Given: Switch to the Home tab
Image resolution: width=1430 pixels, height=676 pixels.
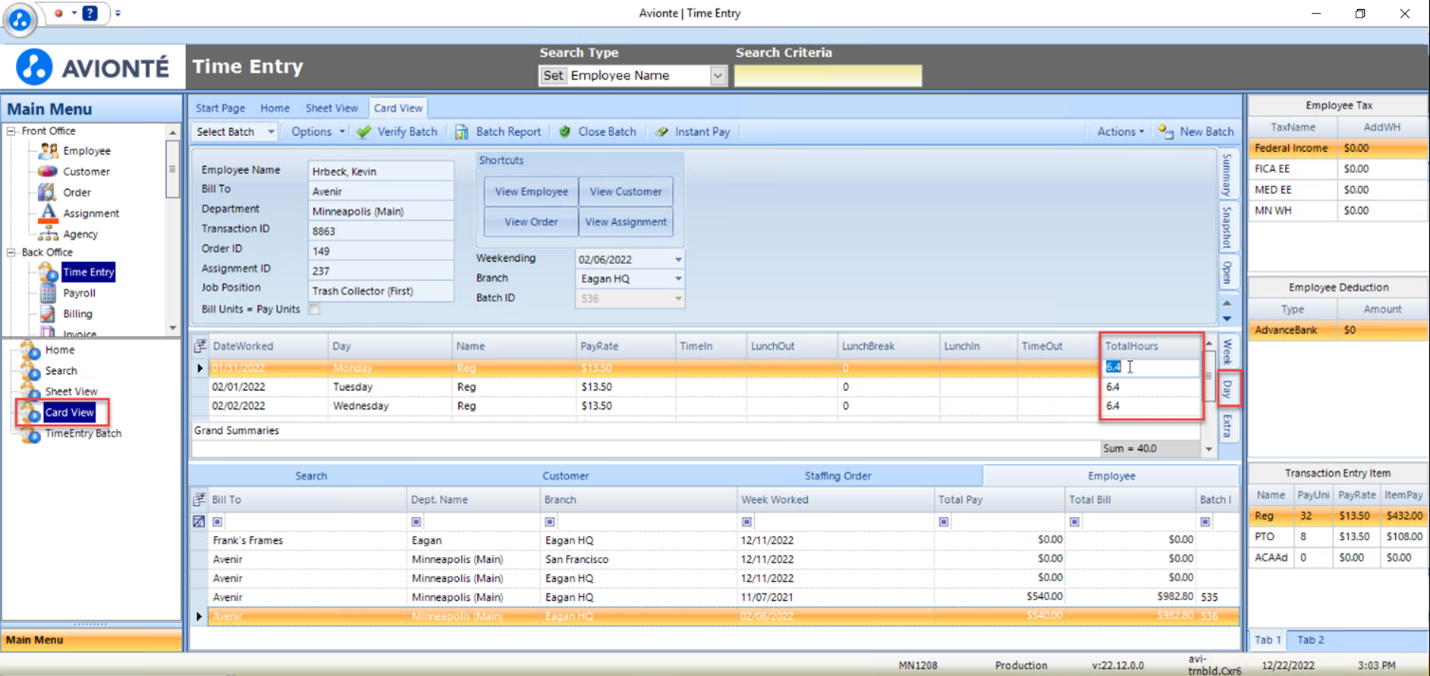Looking at the screenshot, I should [x=275, y=108].
